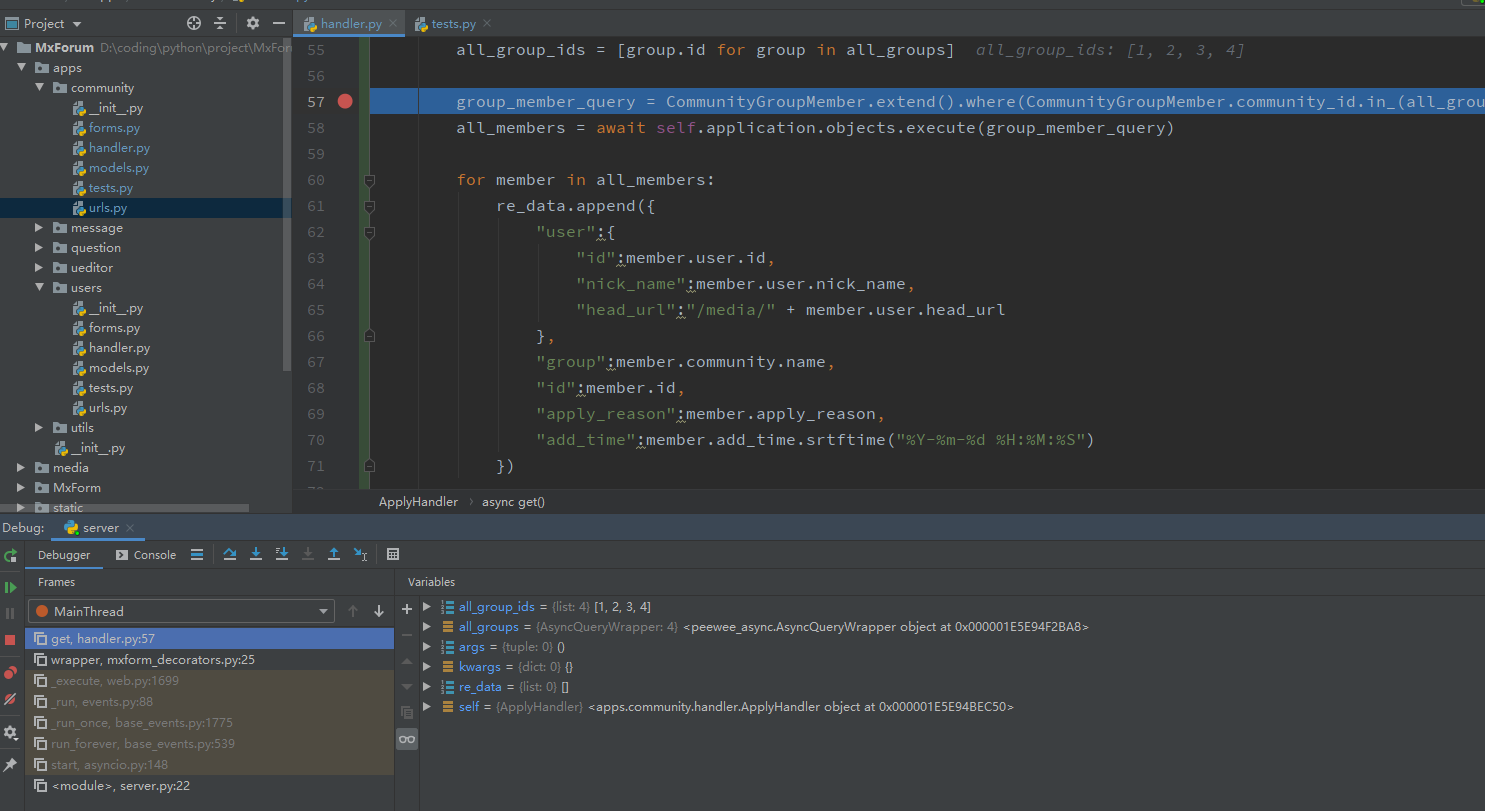1485x811 pixels.
Task: Click the Step Into icon
Action: point(256,554)
